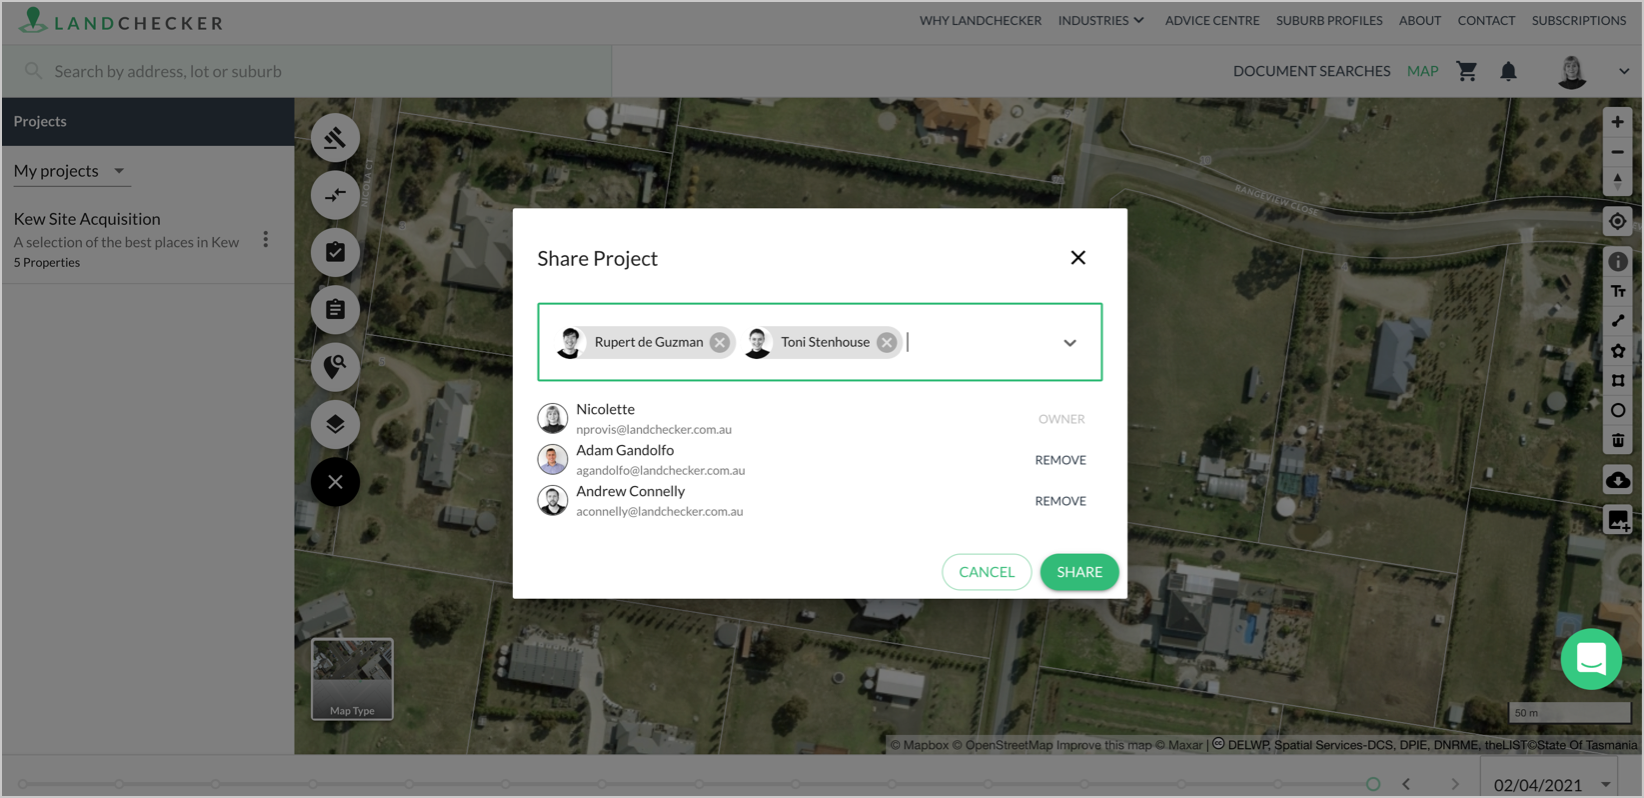Image resolution: width=1644 pixels, height=798 pixels.
Task: Go to Landchecker home via logo
Action: (121, 21)
